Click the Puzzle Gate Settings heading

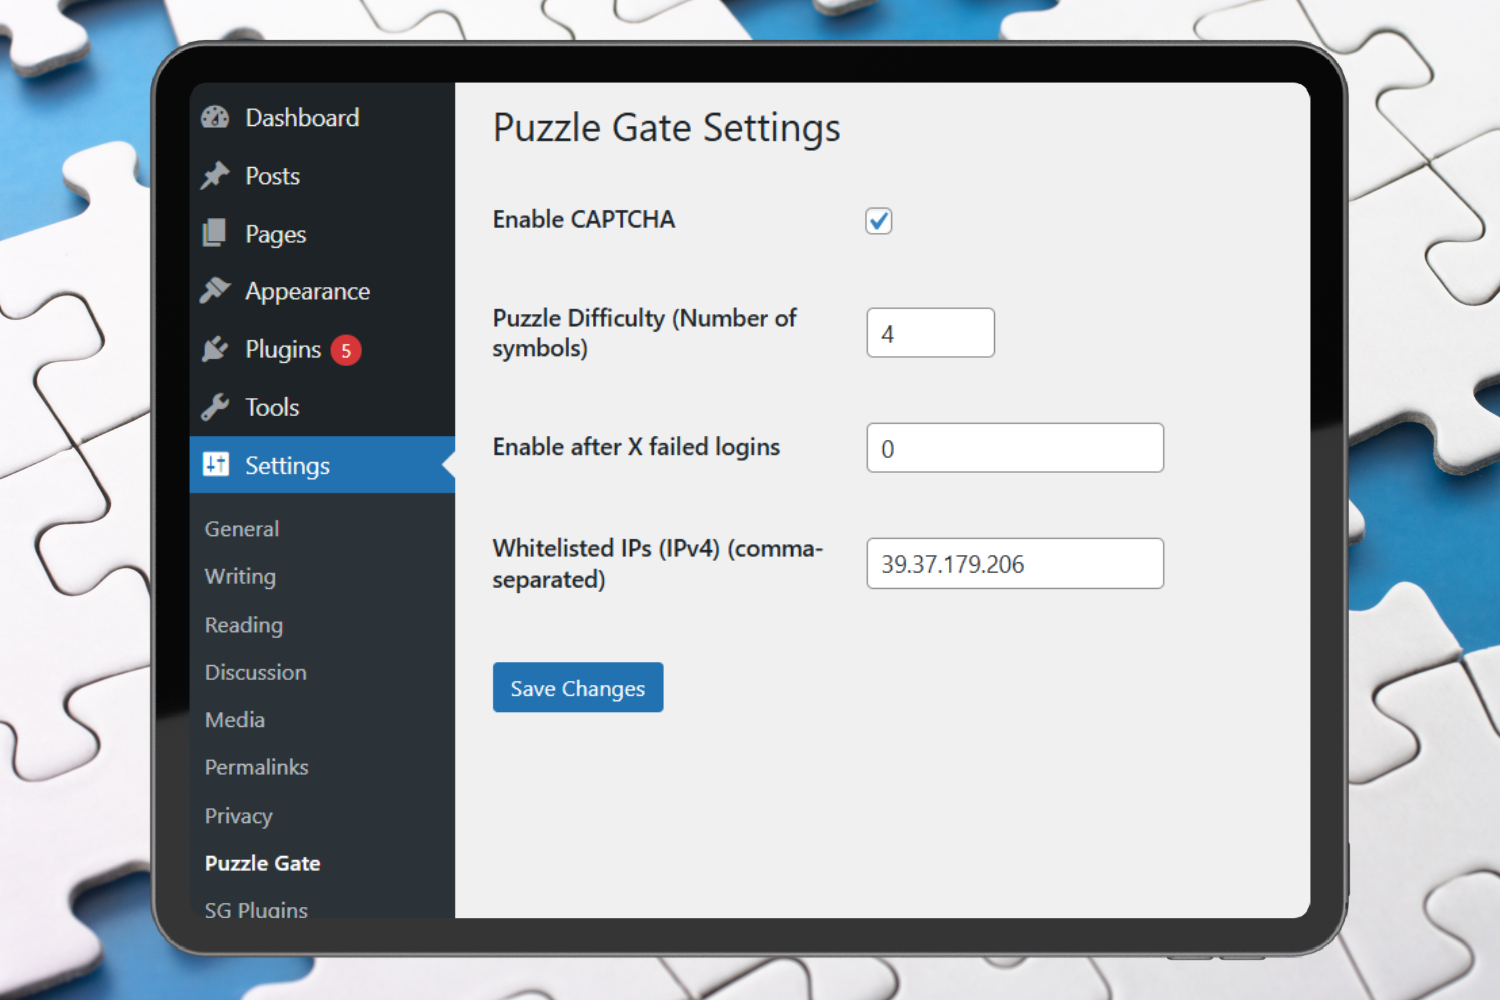[667, 129]
